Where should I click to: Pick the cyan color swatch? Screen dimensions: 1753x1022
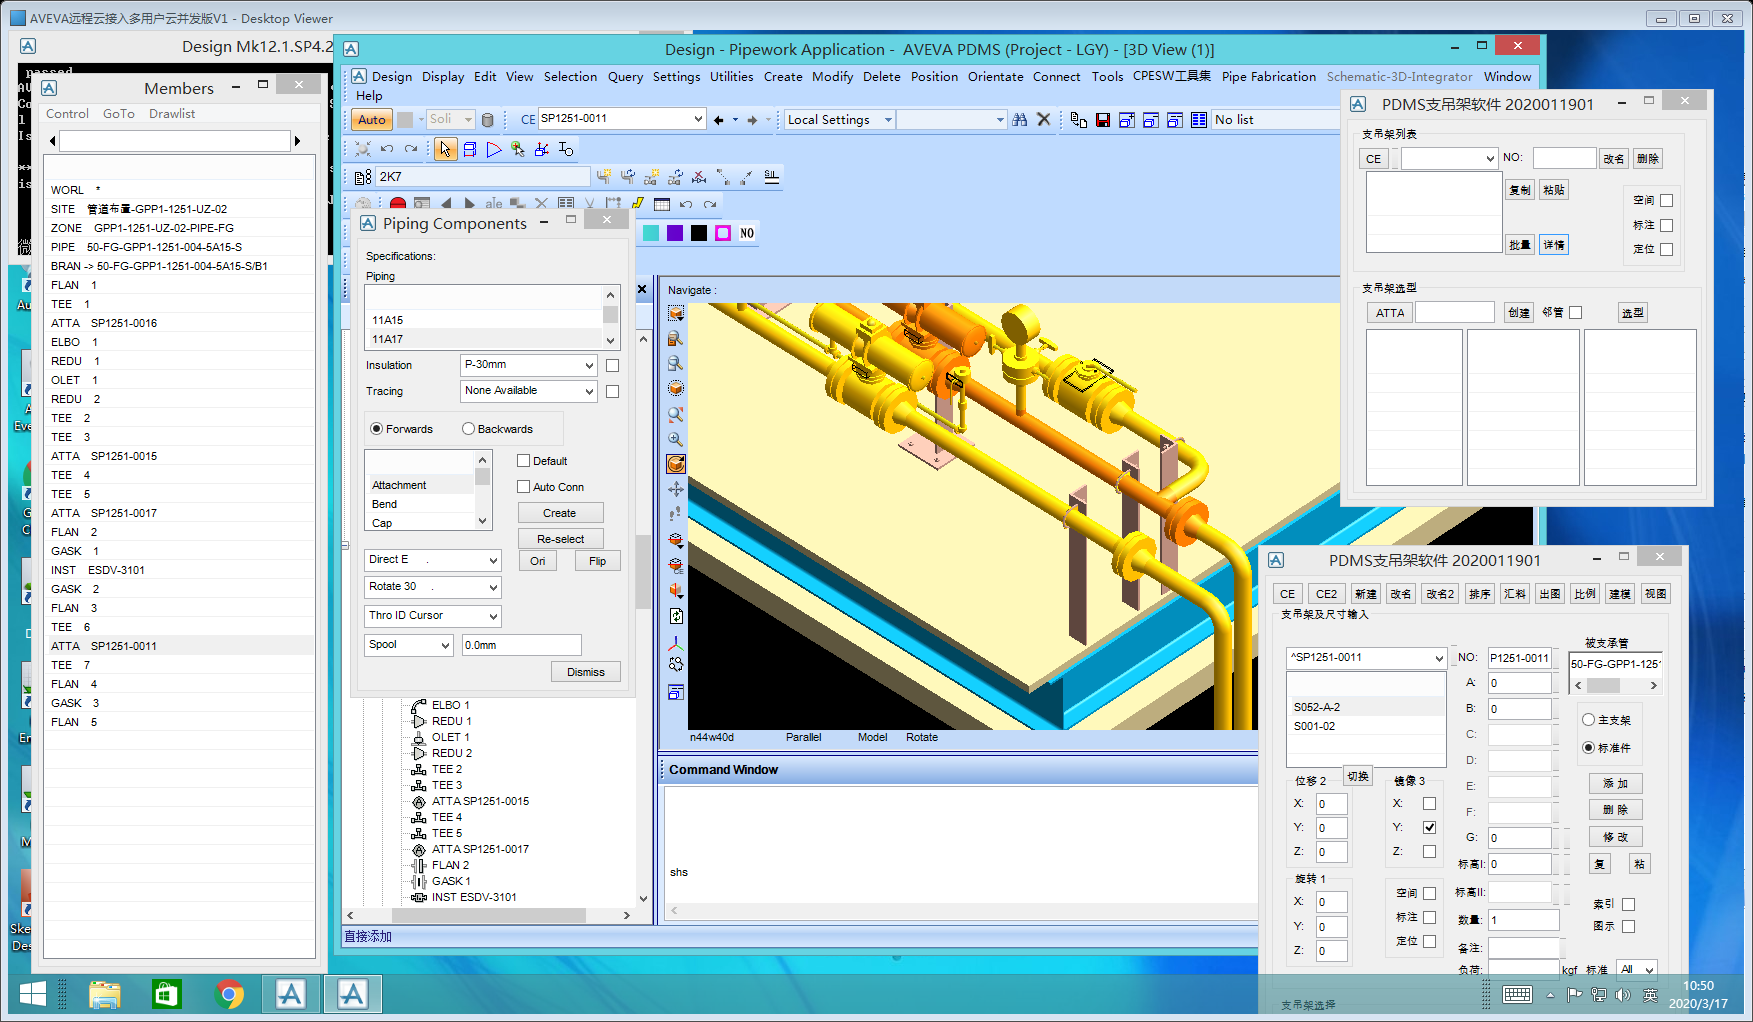pyautogui.click(x=651, y=233)
